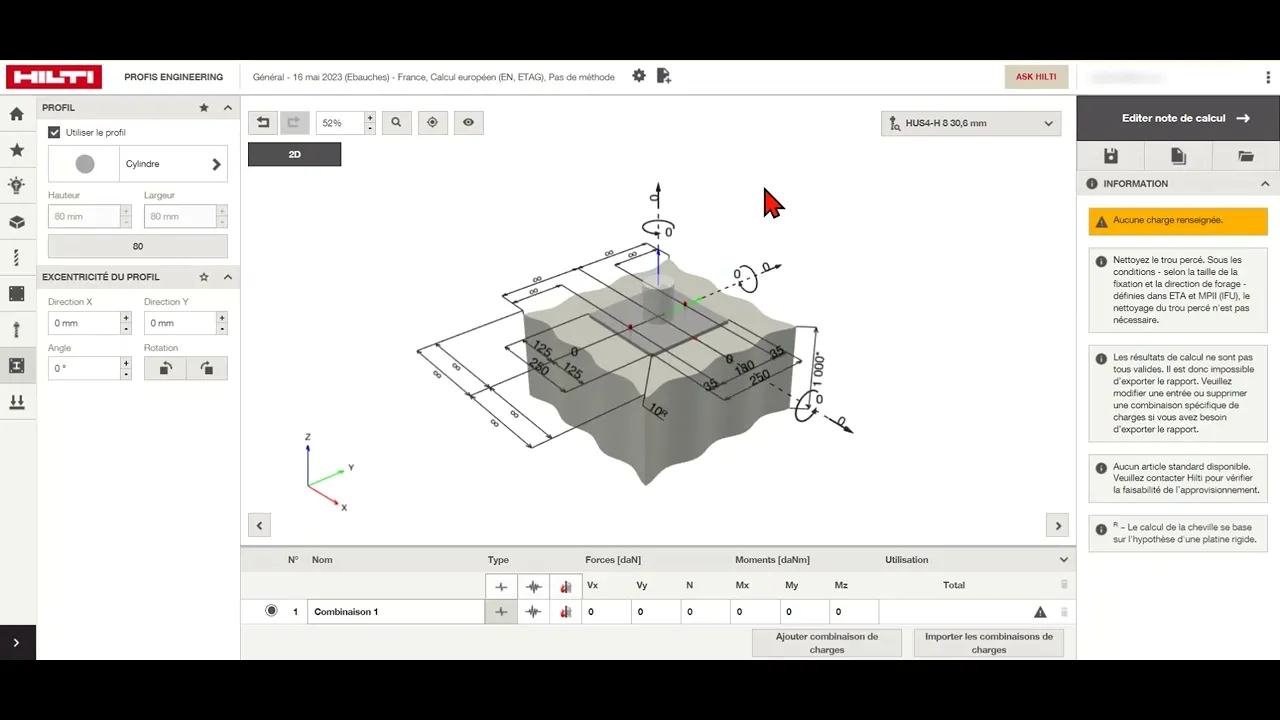This screenshot has height=720, width=1280.
Task: Increase Direction X with the plus stepper
Action: coord(126,318)
